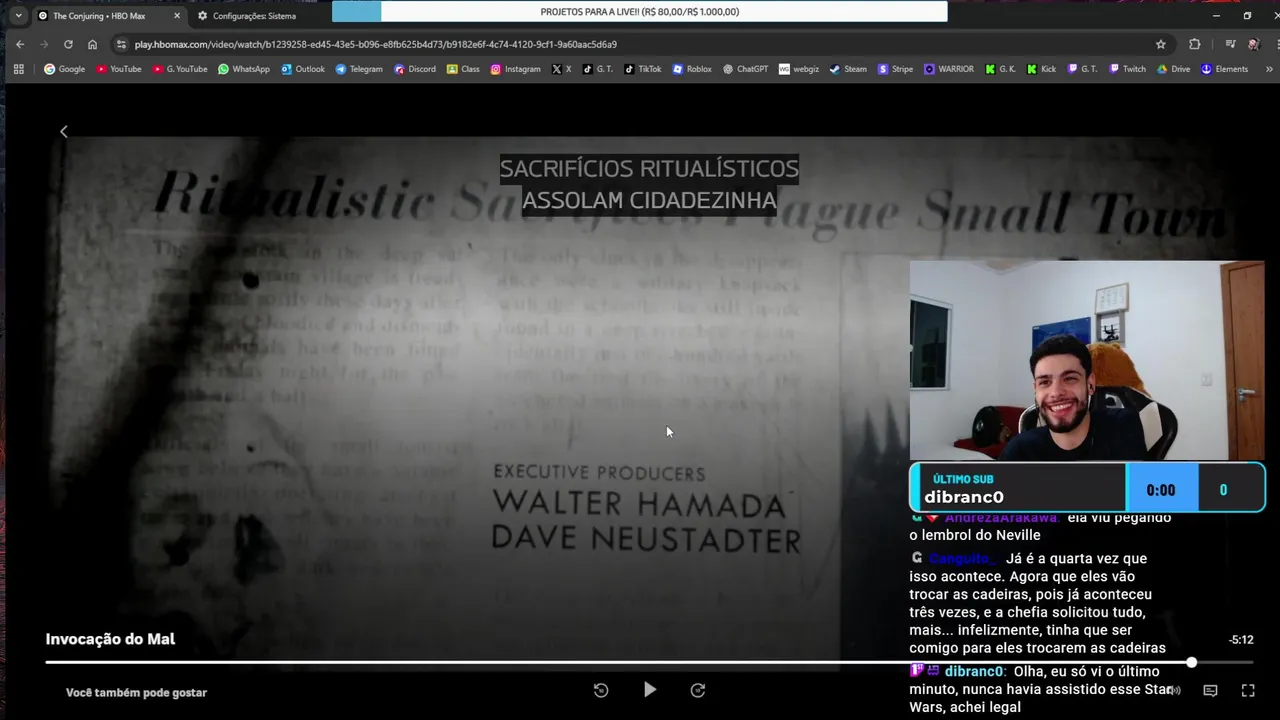This screenshot has width=1280, height=720.
Task: Go to the browser home page
Action: [x=92, y=44]
